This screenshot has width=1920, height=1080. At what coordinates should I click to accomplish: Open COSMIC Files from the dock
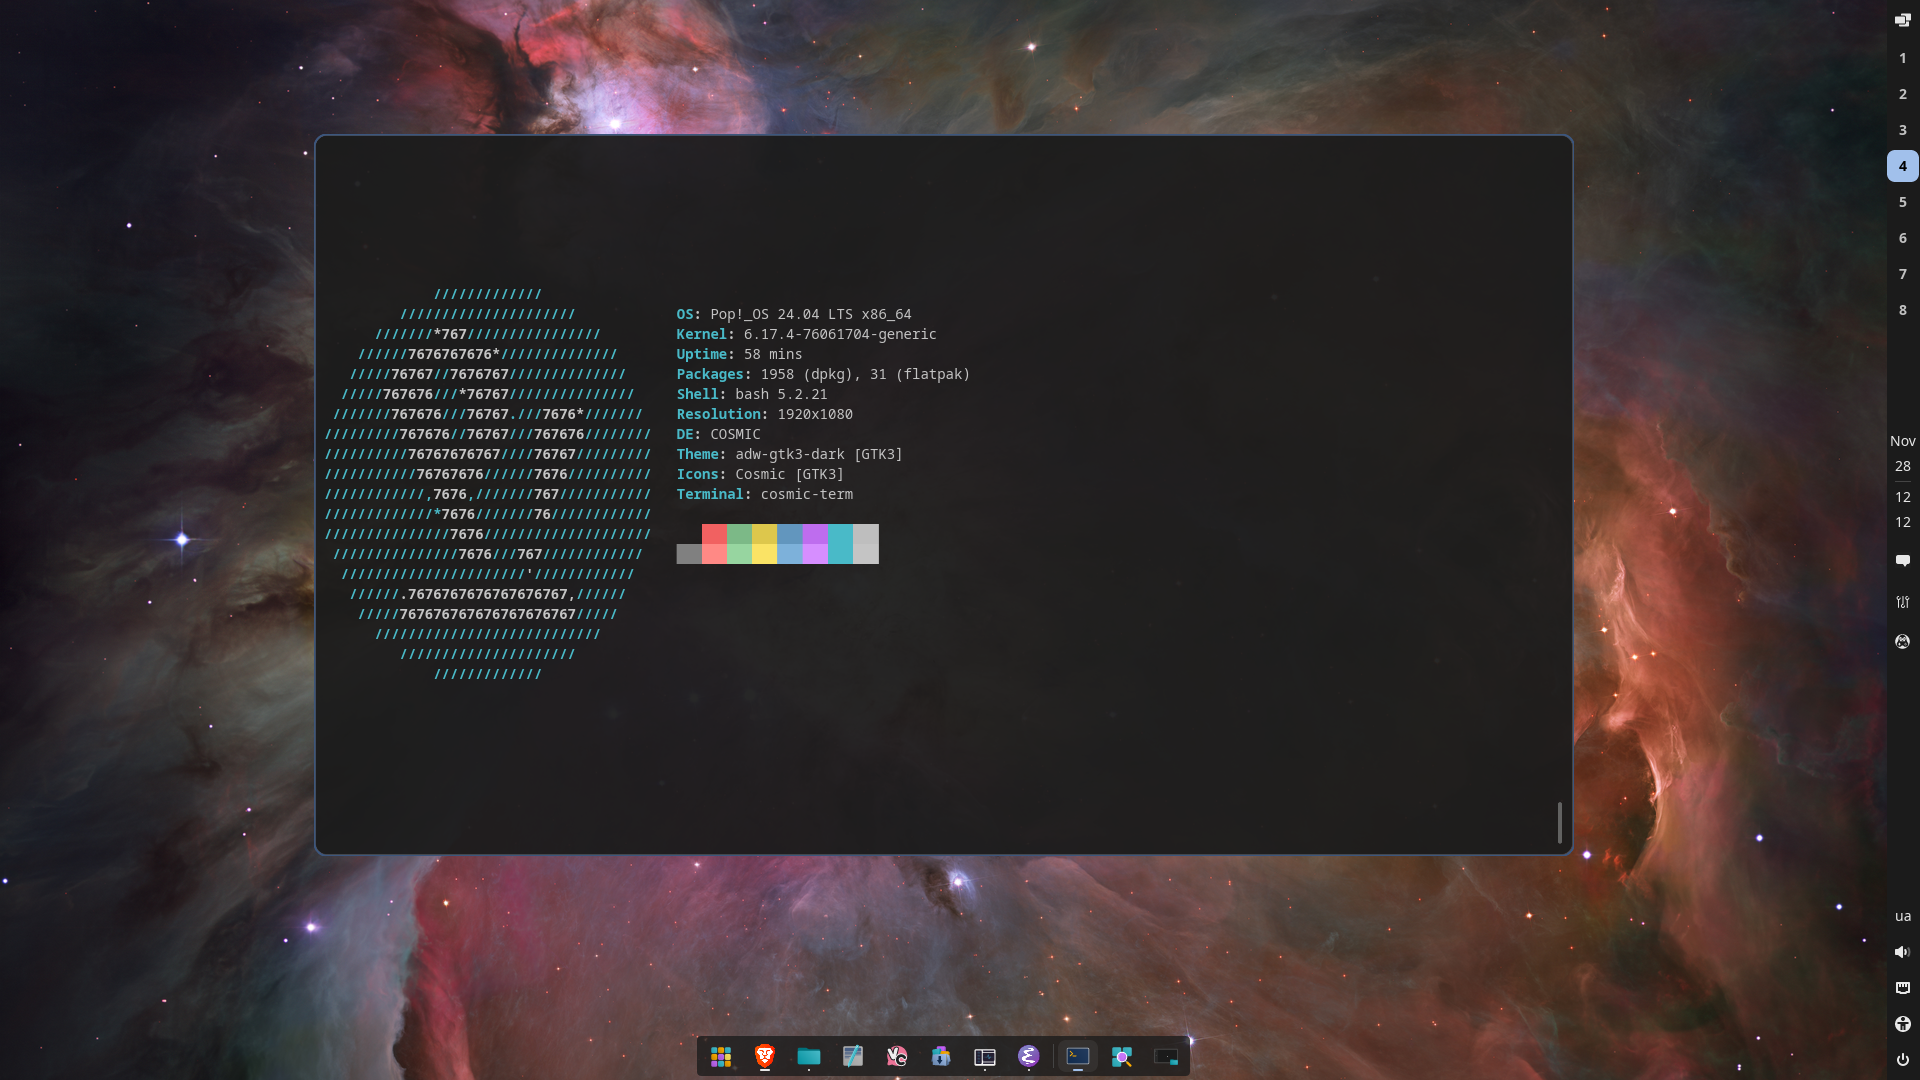pos(809,1057)
